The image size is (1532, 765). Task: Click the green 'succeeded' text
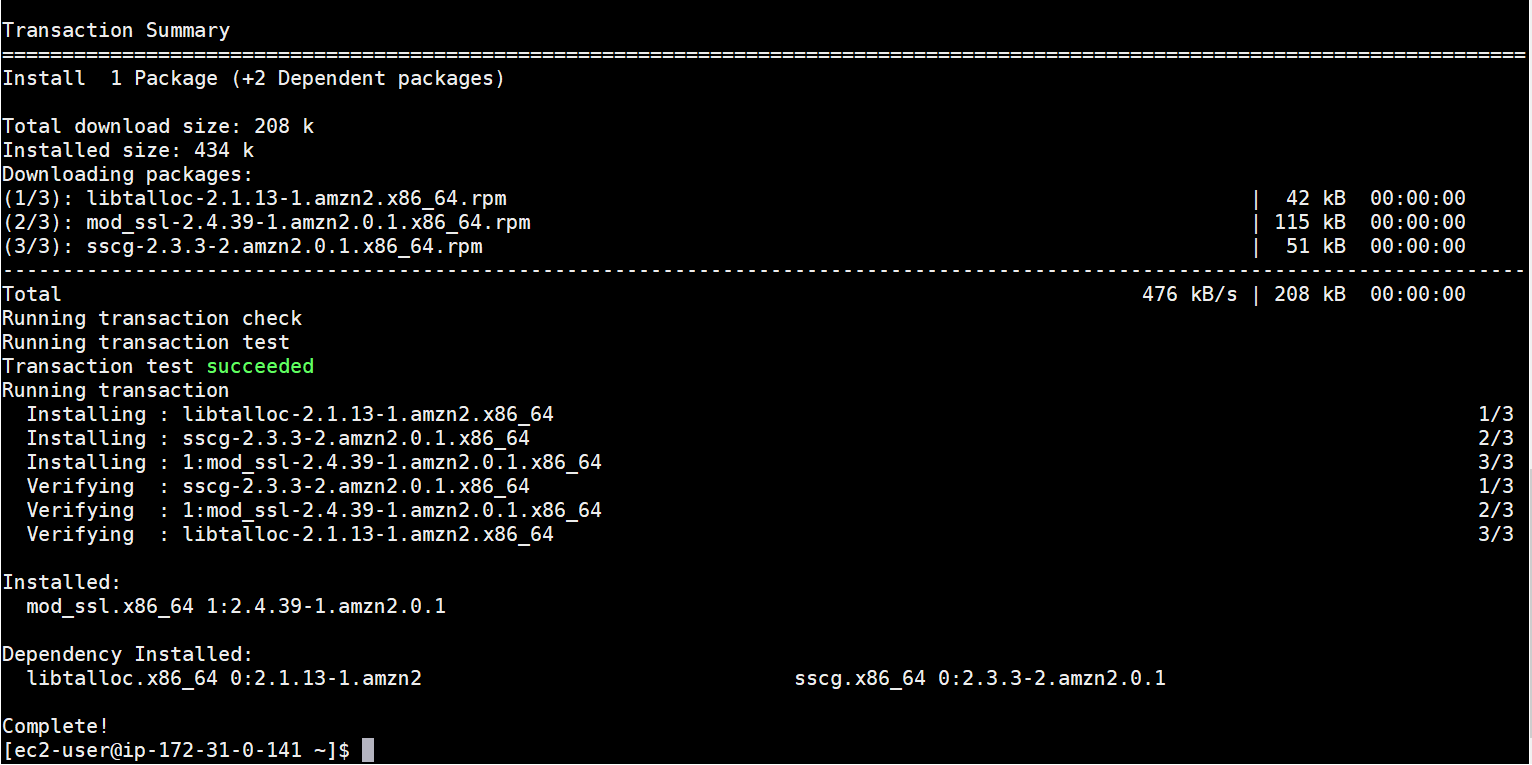pos(260,367)
